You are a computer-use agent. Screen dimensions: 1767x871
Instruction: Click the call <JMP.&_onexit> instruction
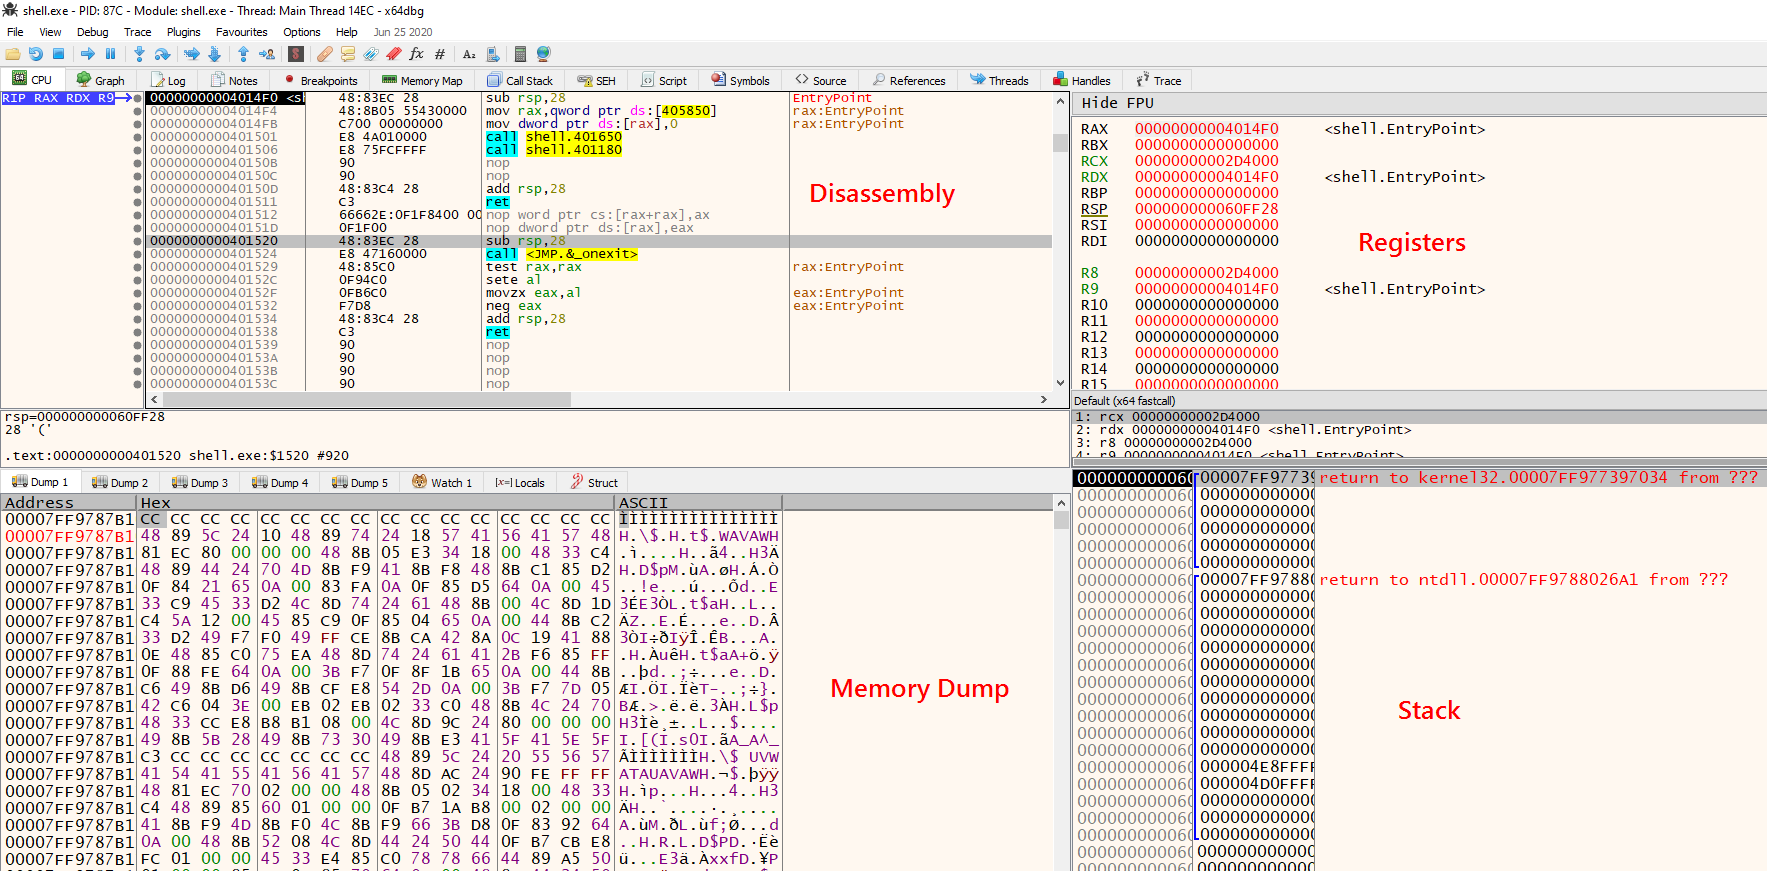[562, 254]
